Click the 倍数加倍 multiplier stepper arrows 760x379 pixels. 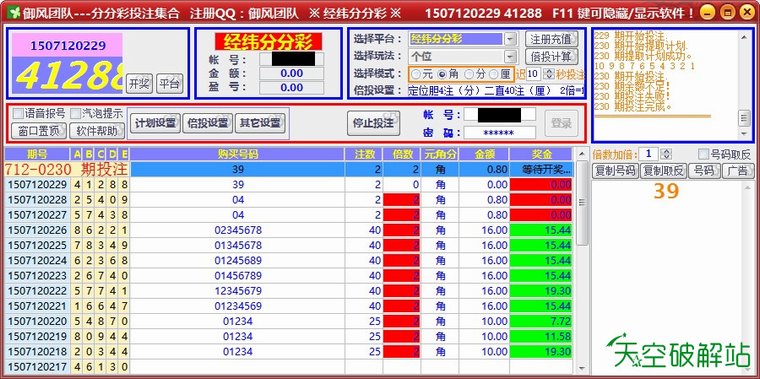666,154
